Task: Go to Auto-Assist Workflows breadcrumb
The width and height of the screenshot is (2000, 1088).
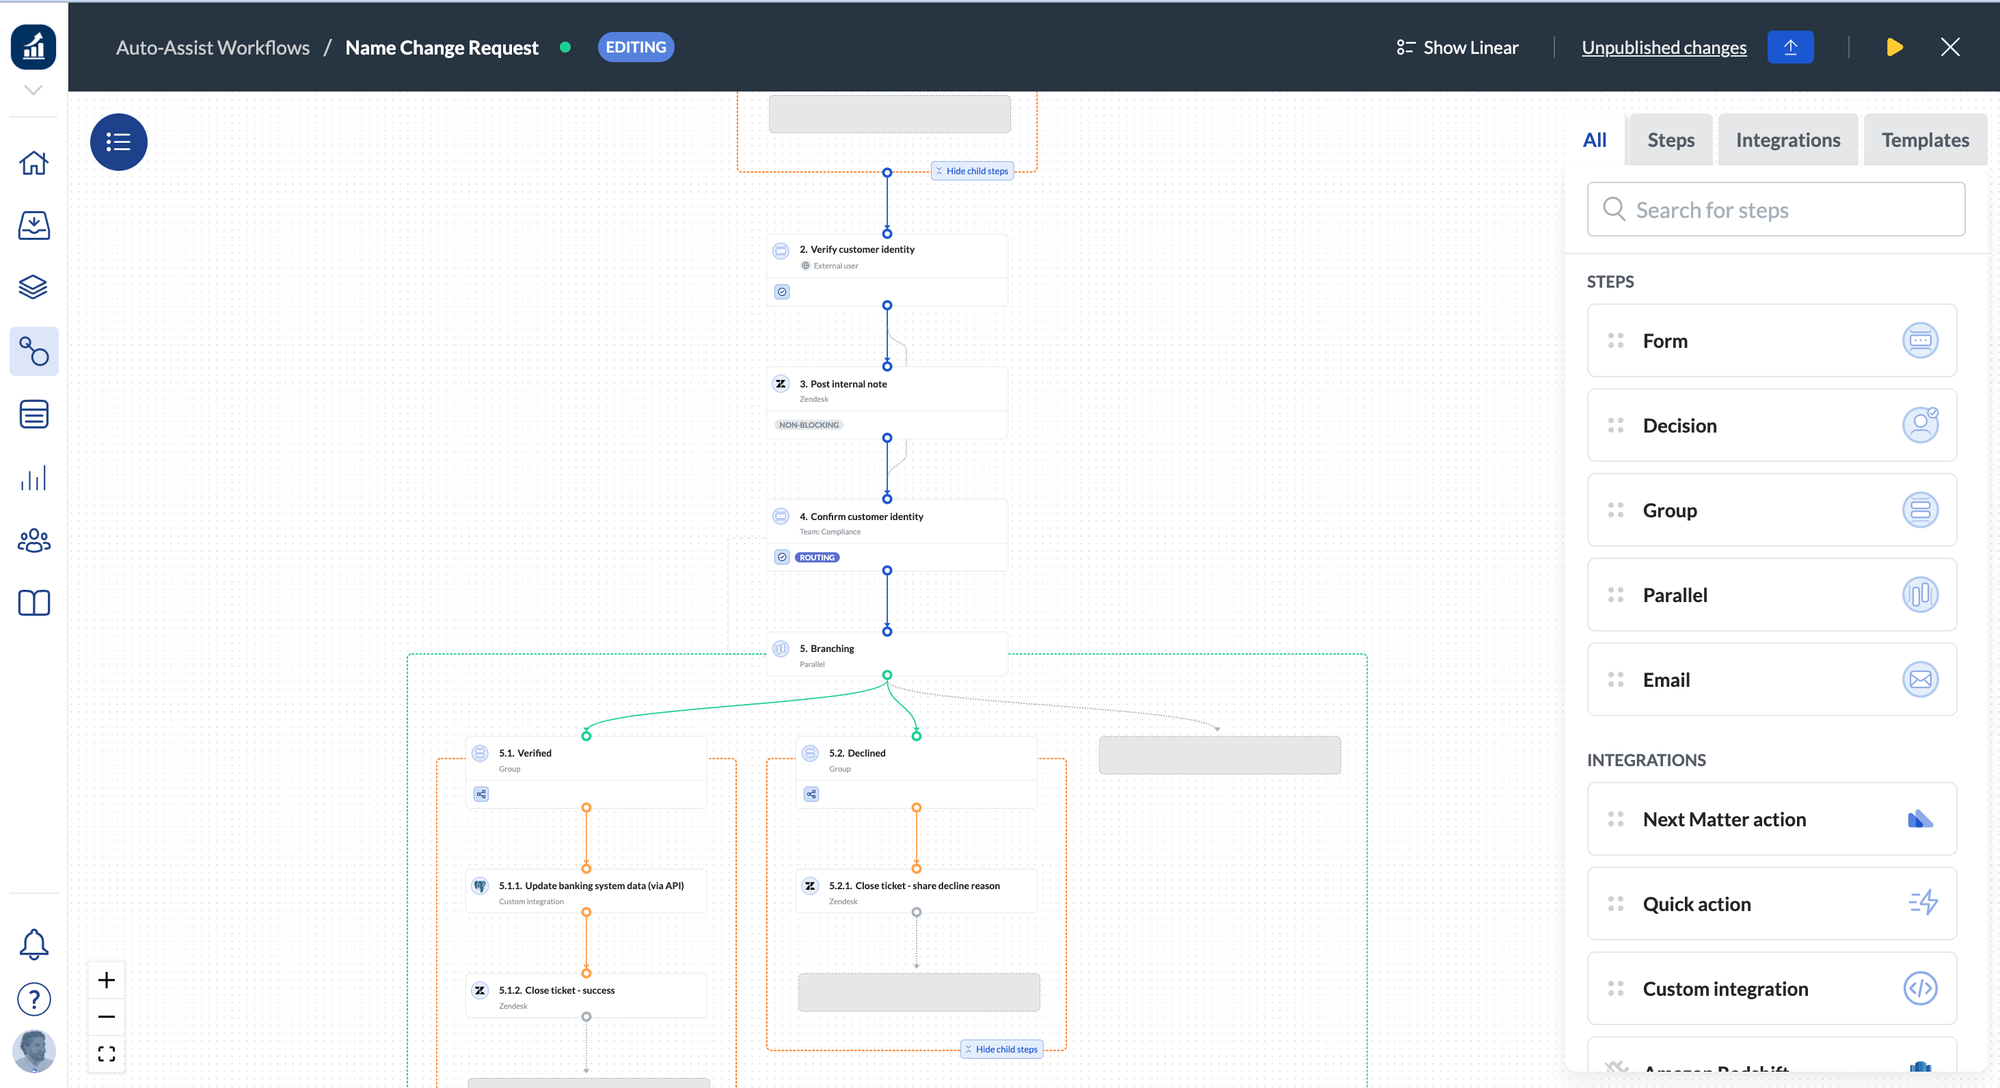Action: 213,47
